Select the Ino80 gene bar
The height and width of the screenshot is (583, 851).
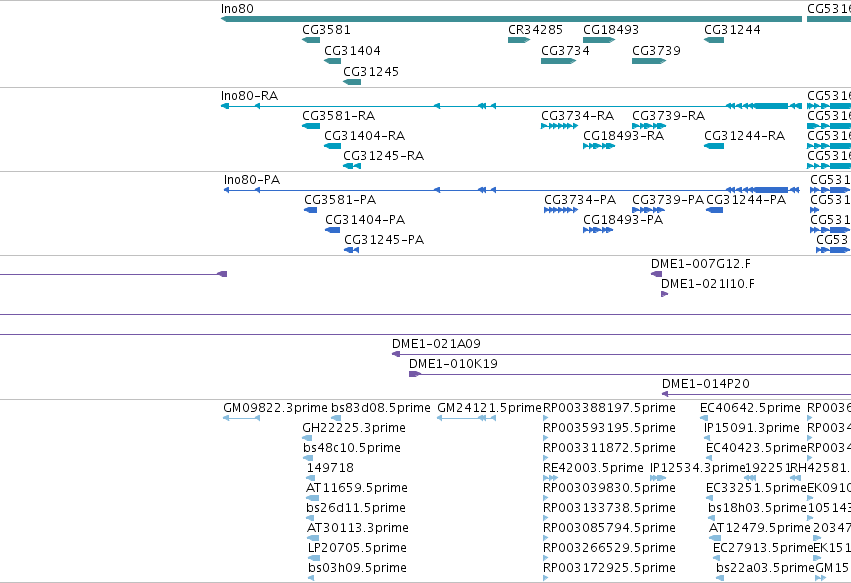511,19
